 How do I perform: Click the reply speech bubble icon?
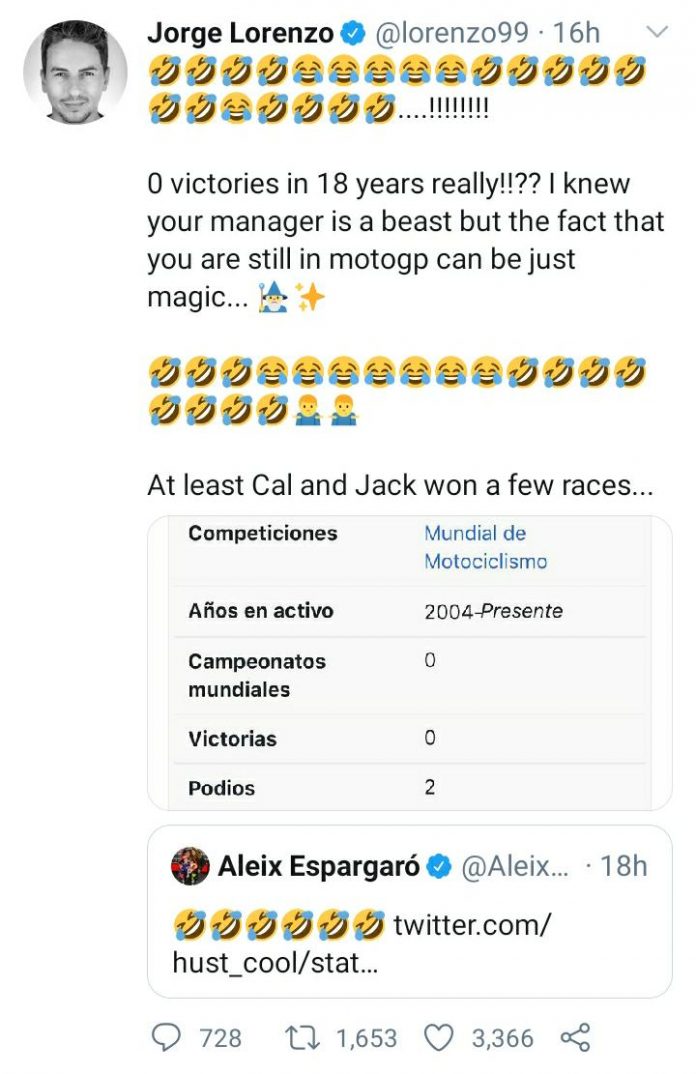167,1038
